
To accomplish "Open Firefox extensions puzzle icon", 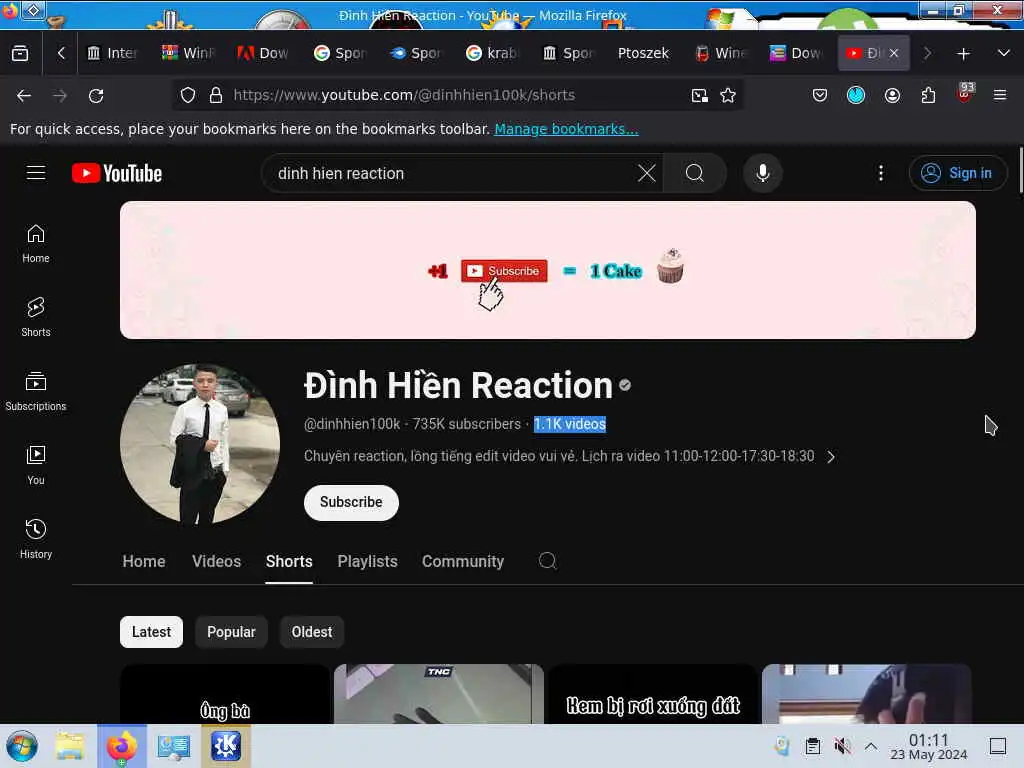I will pos(928,96).
